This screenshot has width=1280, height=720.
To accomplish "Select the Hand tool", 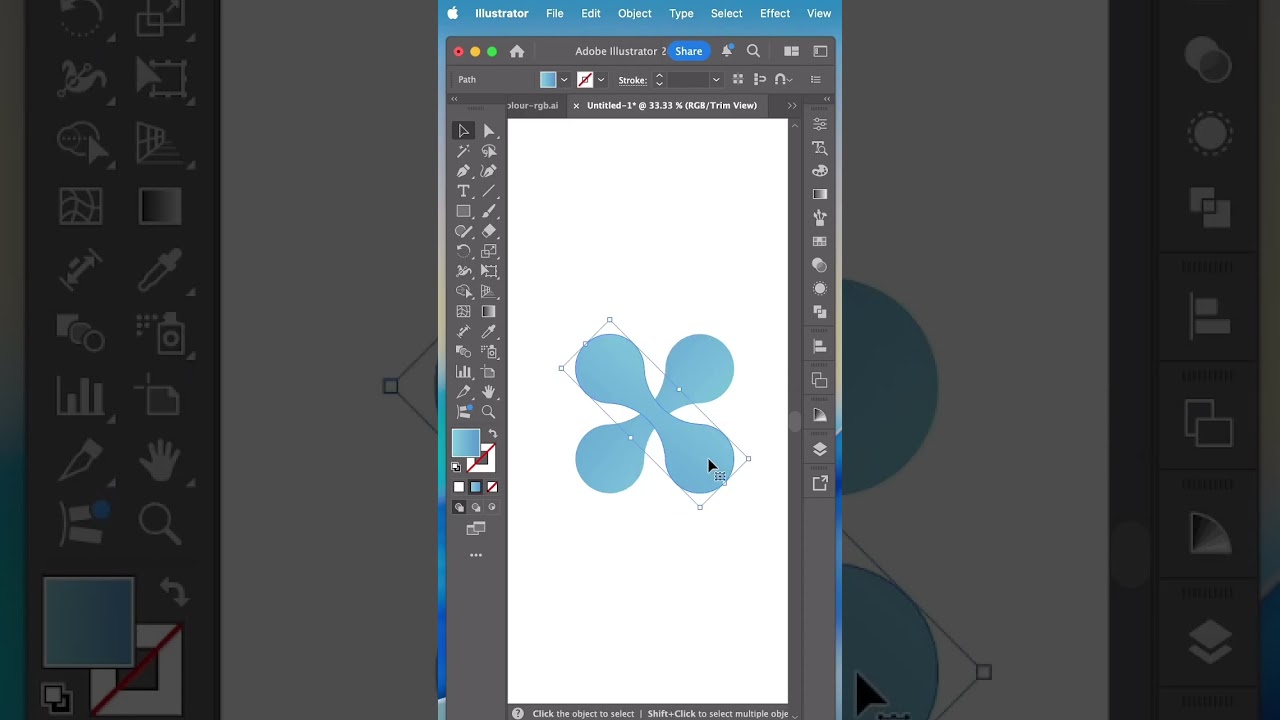I will click(x=489, y=391).
